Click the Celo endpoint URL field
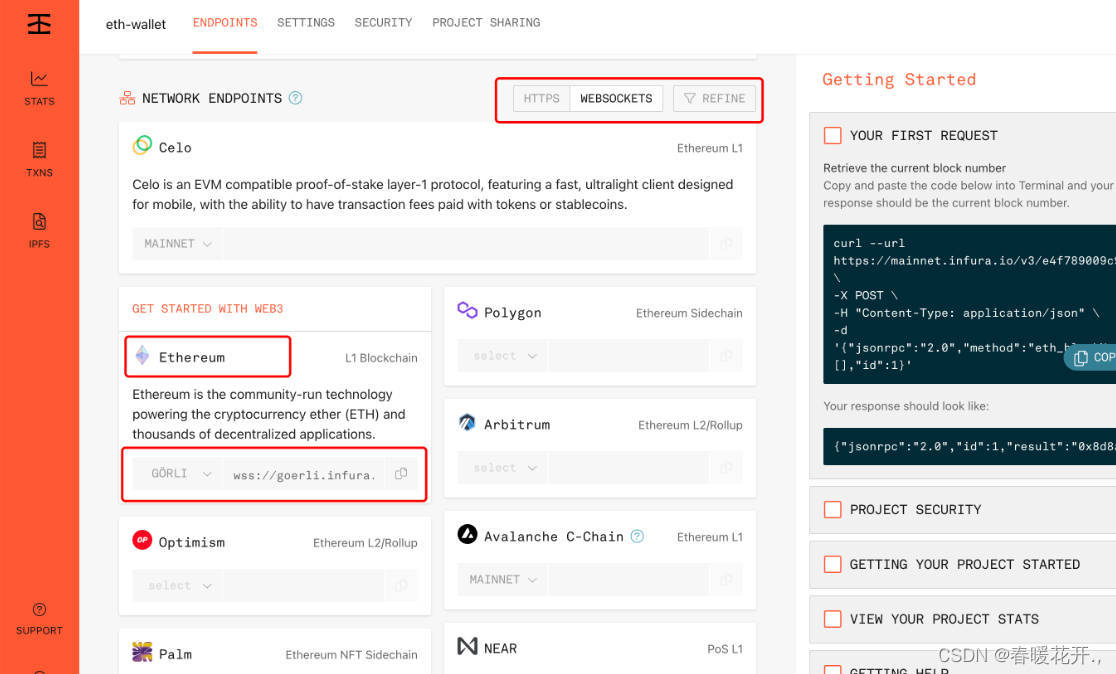This screenshot has height=674, width=1116. pos(465,243)
